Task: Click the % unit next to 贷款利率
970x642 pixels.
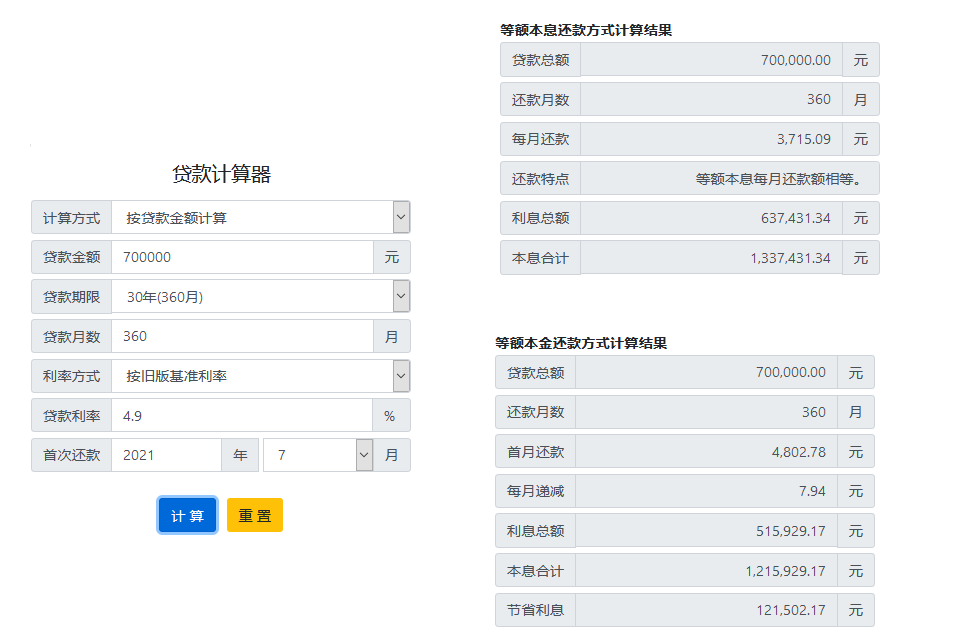Action: click(x=391, y=416)
